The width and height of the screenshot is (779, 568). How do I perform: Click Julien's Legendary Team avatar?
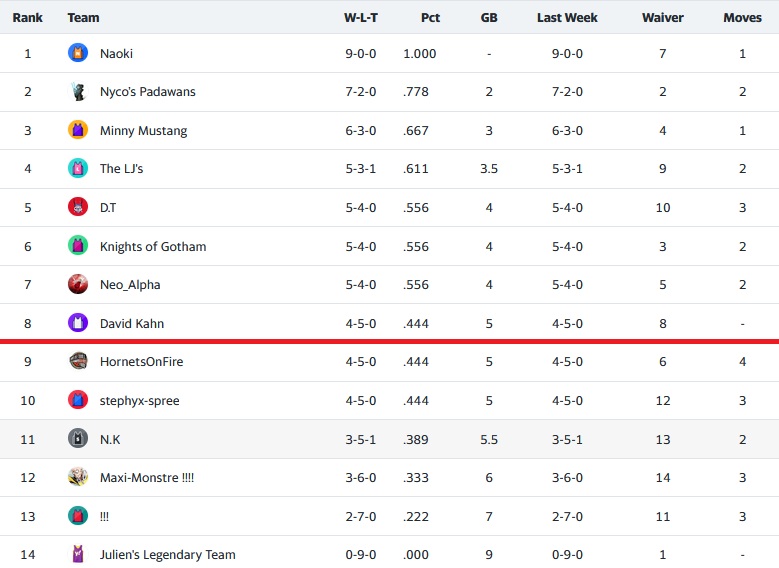[x=78, y=554]
